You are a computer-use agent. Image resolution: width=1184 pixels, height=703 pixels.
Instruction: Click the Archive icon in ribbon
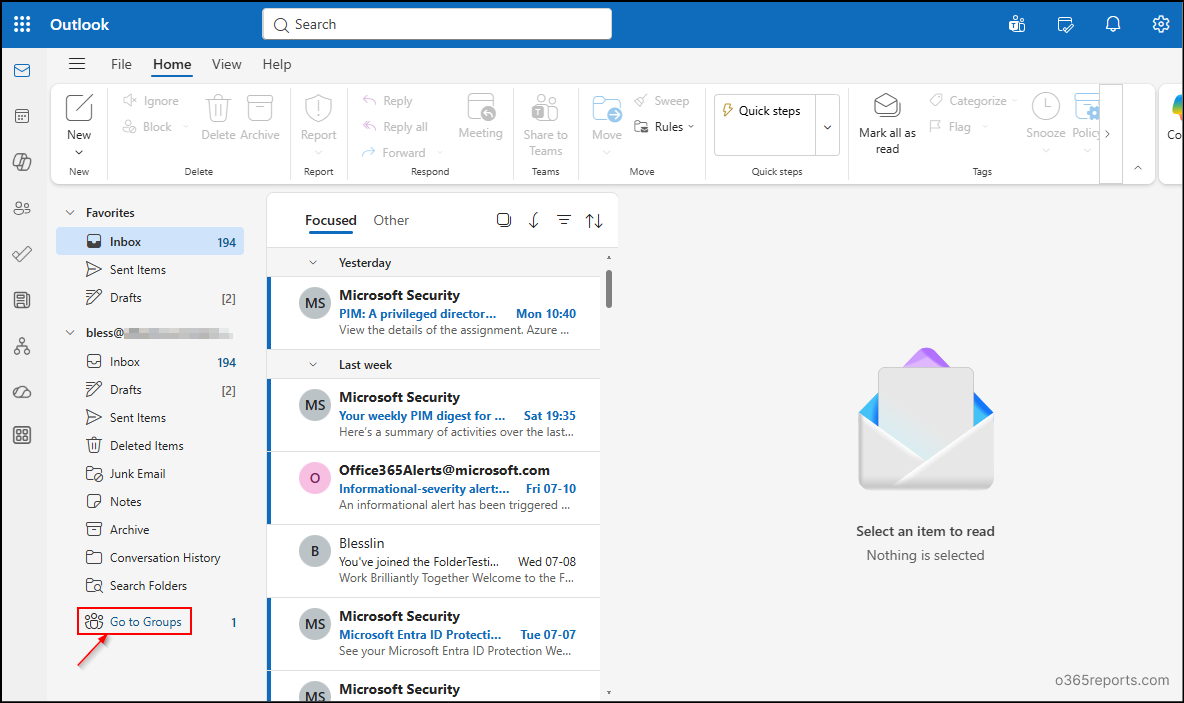(x=260, y=108)
